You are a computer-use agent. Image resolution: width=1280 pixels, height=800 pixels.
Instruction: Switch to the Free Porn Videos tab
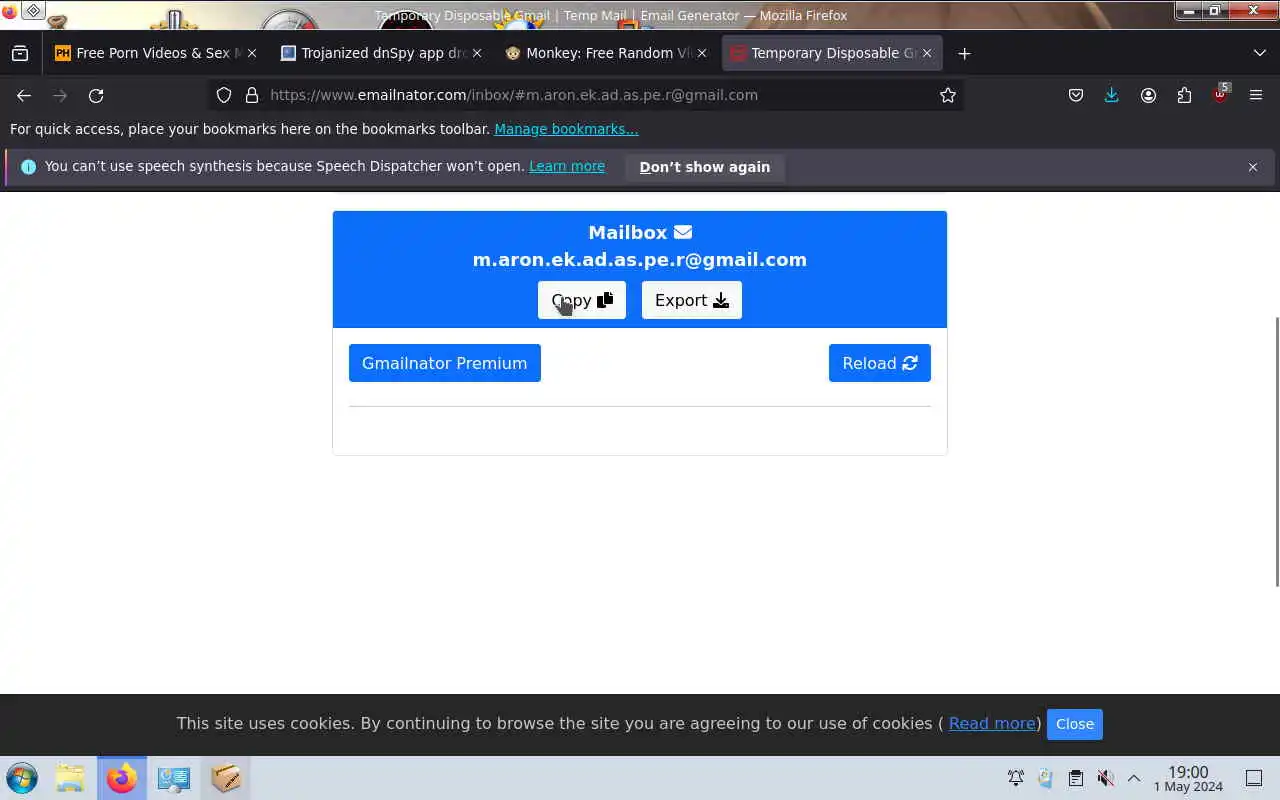point(155,53)
